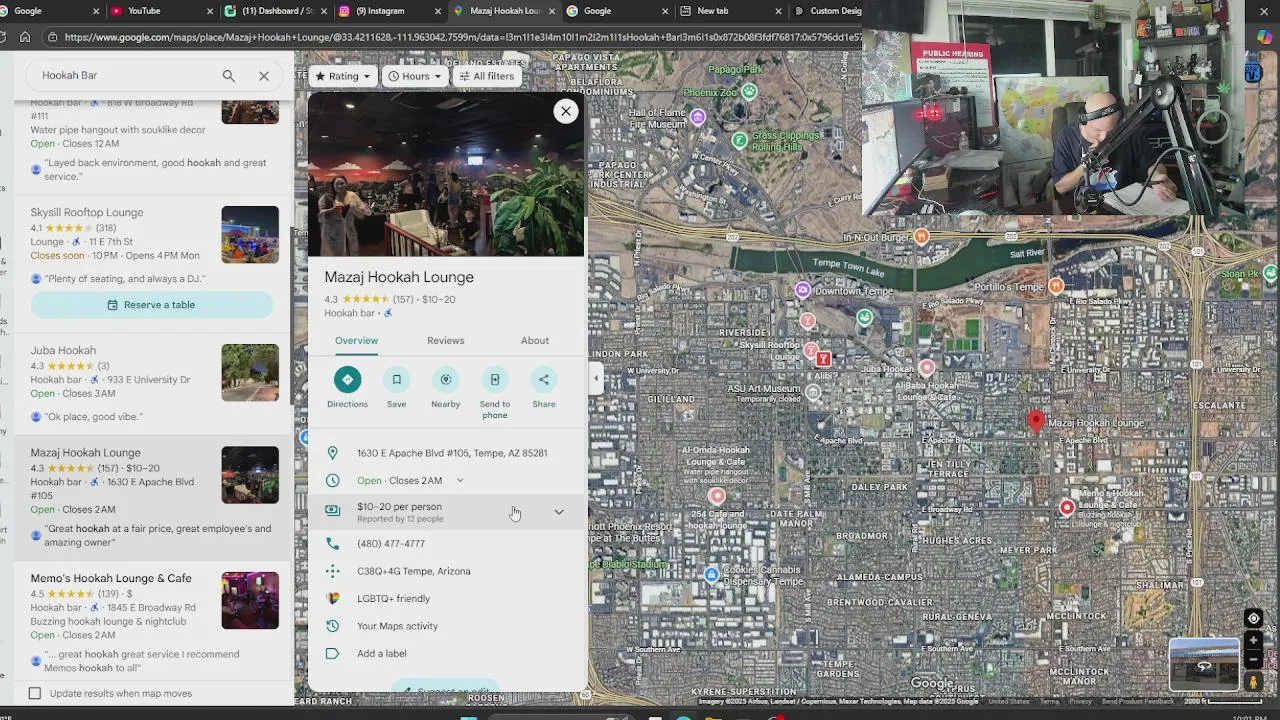Click the Juba Hookah map marker
The height and width of the screenshot is (720, 1280).
click(926, 368)
